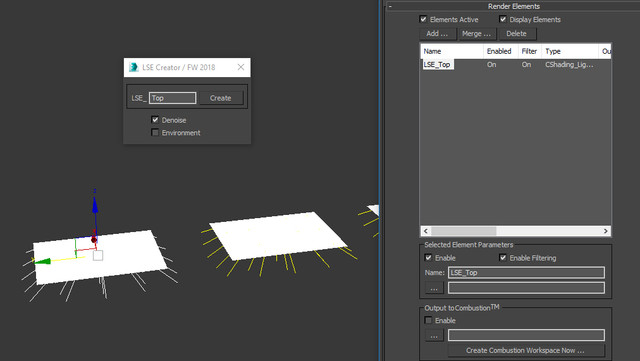Image resolution: width=640 pixels, height=361 pixels.
Task: Click the 3ds Max icon in LSE Creator title bar
Action: (133, 67)
